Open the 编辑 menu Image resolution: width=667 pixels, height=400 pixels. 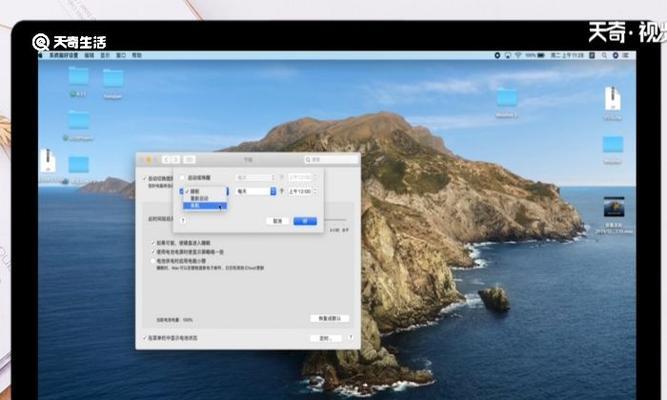click(89, 55)
